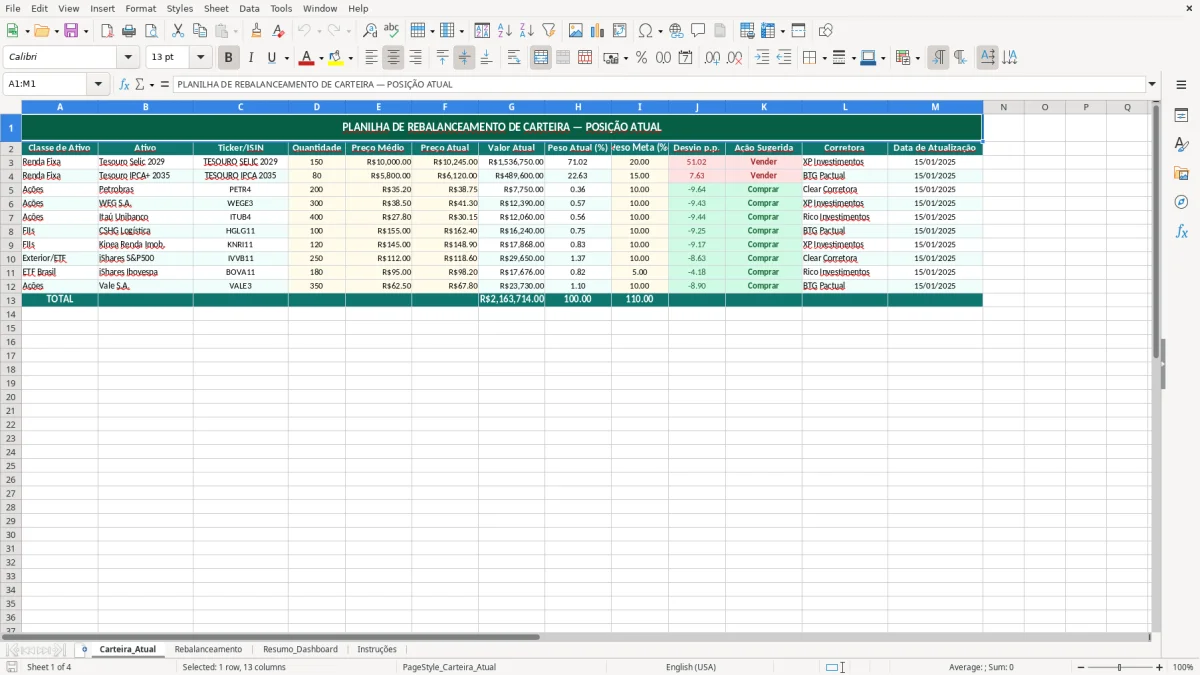The height and width of the screenshot is (675, 1200).
Task: Toggle Underline formatting
Action: (x=271, y=58)
